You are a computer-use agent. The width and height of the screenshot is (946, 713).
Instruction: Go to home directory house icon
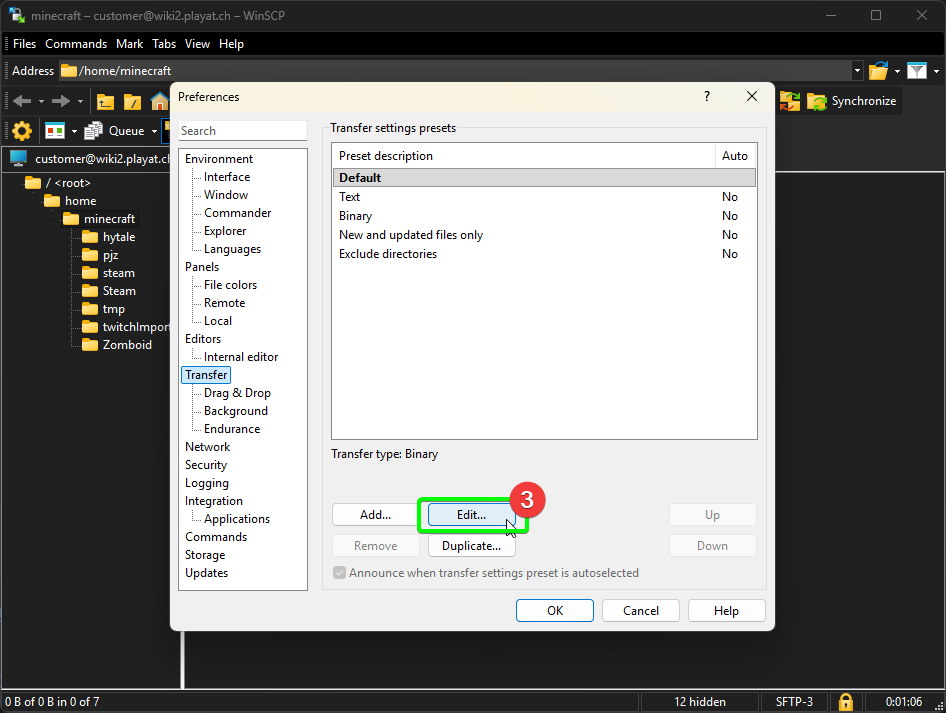[159, 101]
